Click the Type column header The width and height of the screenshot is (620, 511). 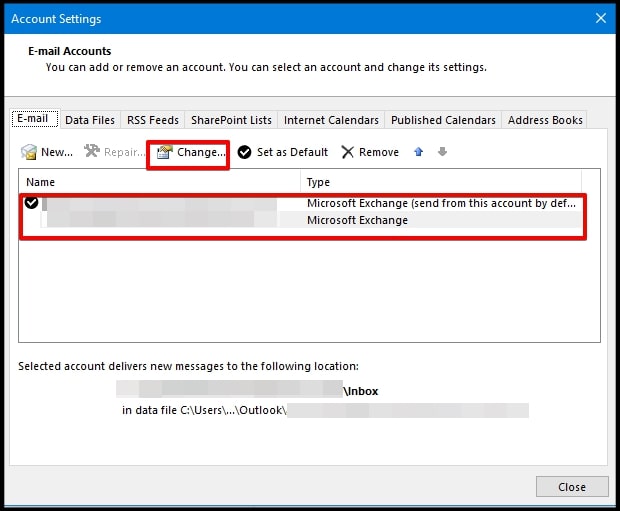point(440,182)
